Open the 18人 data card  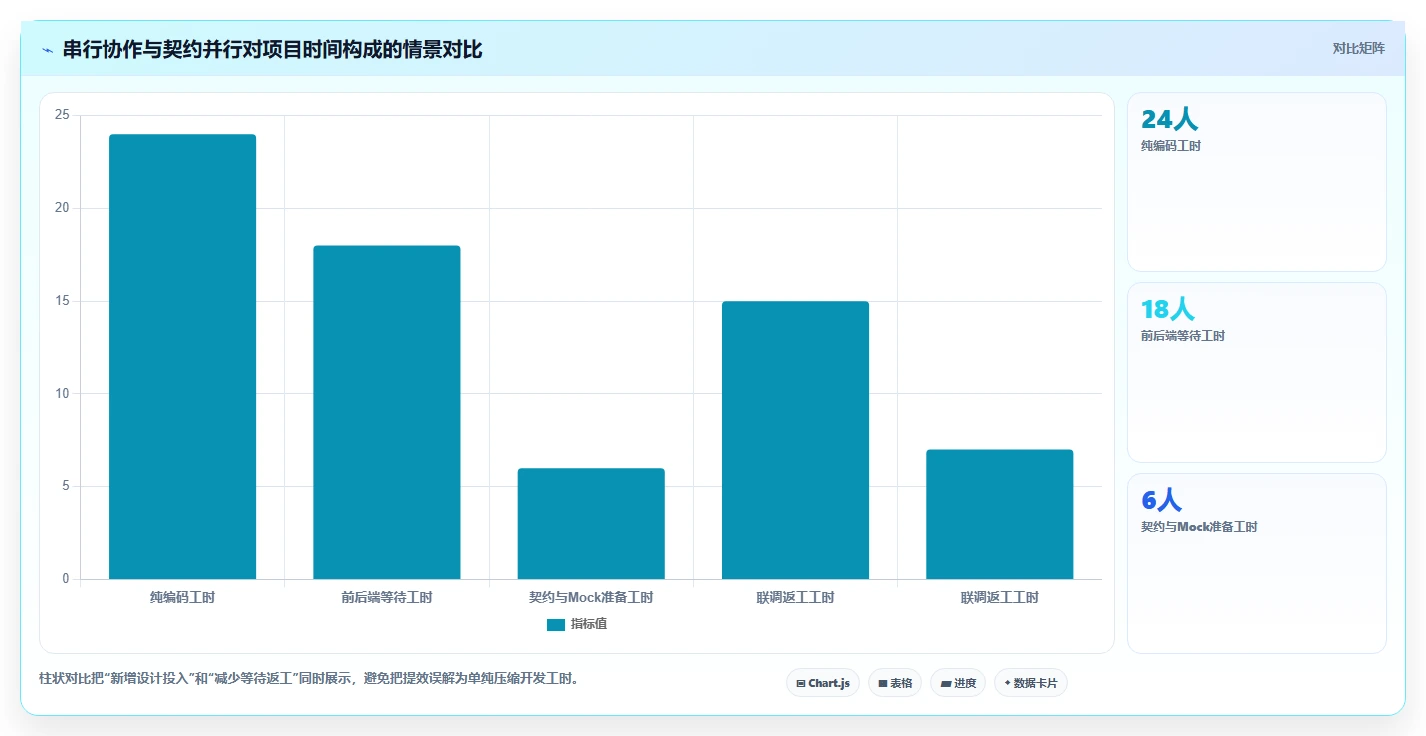(x=1257, y=372)
